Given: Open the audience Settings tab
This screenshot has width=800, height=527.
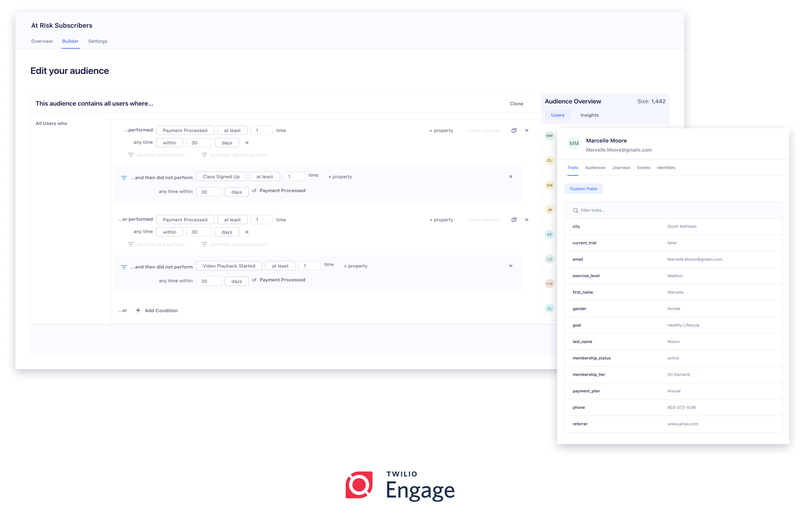Looking at the screenshot, I should pos(97,41).
